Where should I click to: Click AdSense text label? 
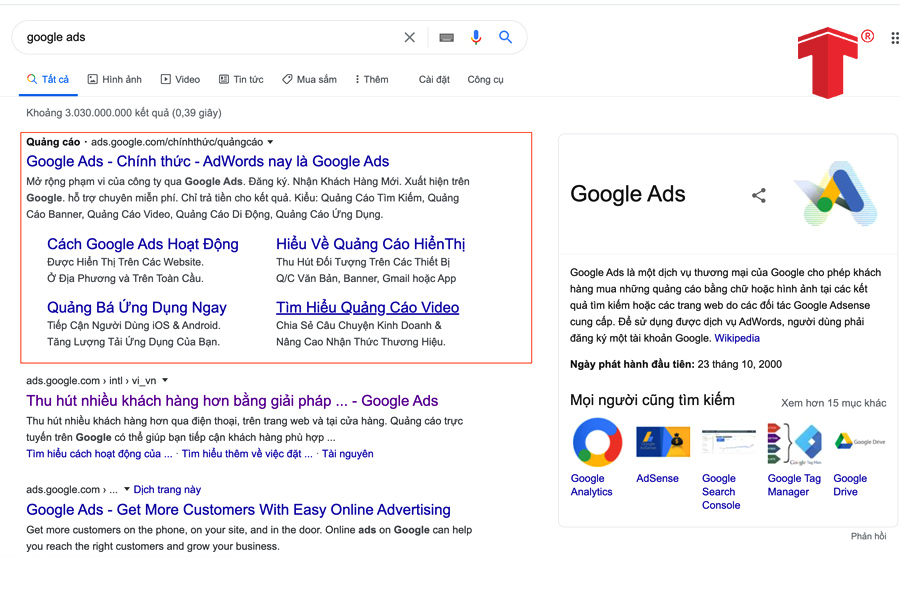657,478
